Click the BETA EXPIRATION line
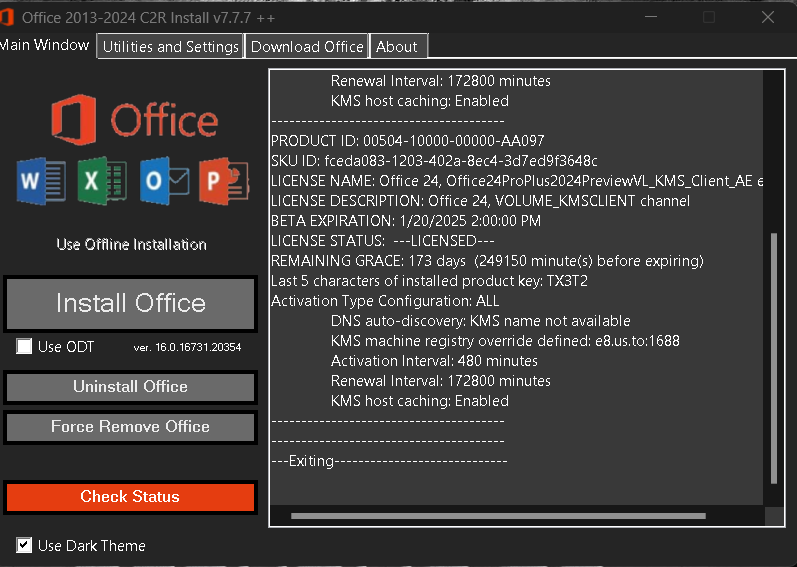Image resolution: width=797 pixels, height=567 pixels. coord(406,220)
